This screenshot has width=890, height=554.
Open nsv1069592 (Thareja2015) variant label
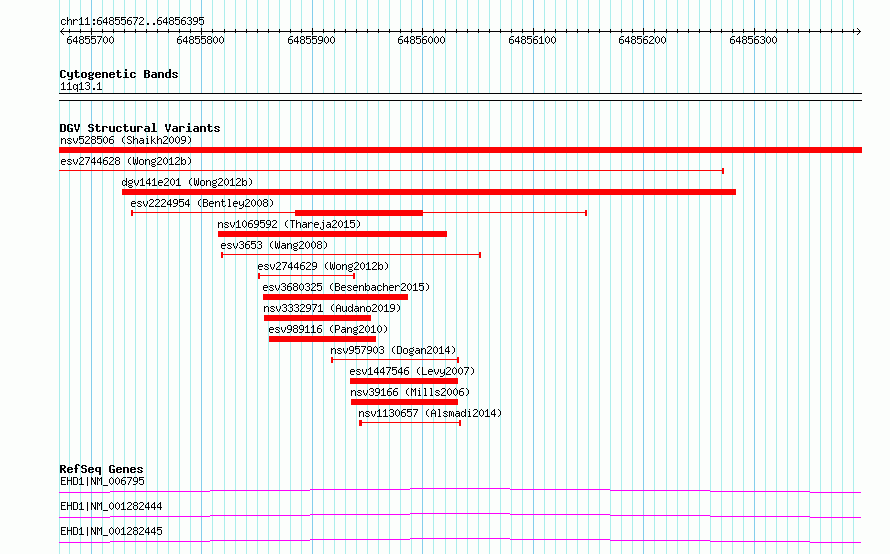tap(289, 224)
